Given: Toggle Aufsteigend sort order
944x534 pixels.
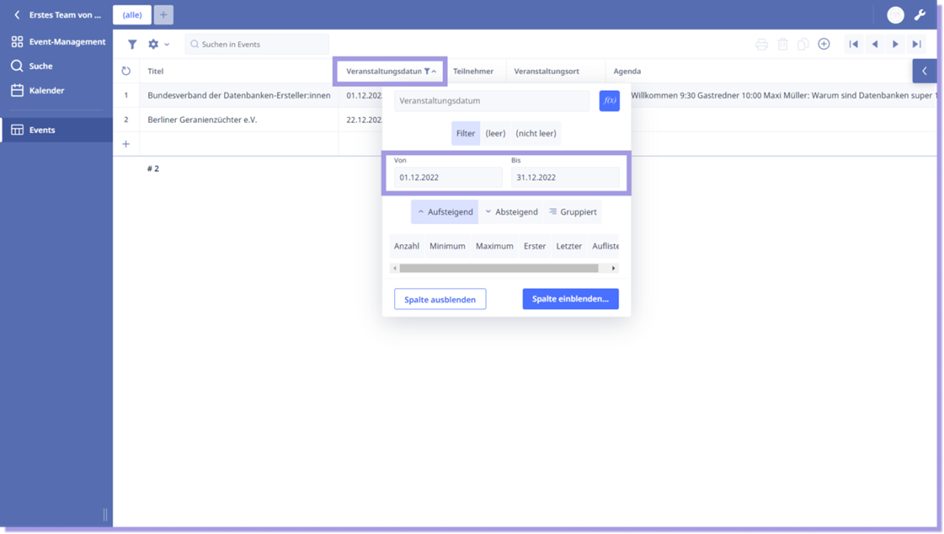Looking at the screenshot, I should point(444,212).
